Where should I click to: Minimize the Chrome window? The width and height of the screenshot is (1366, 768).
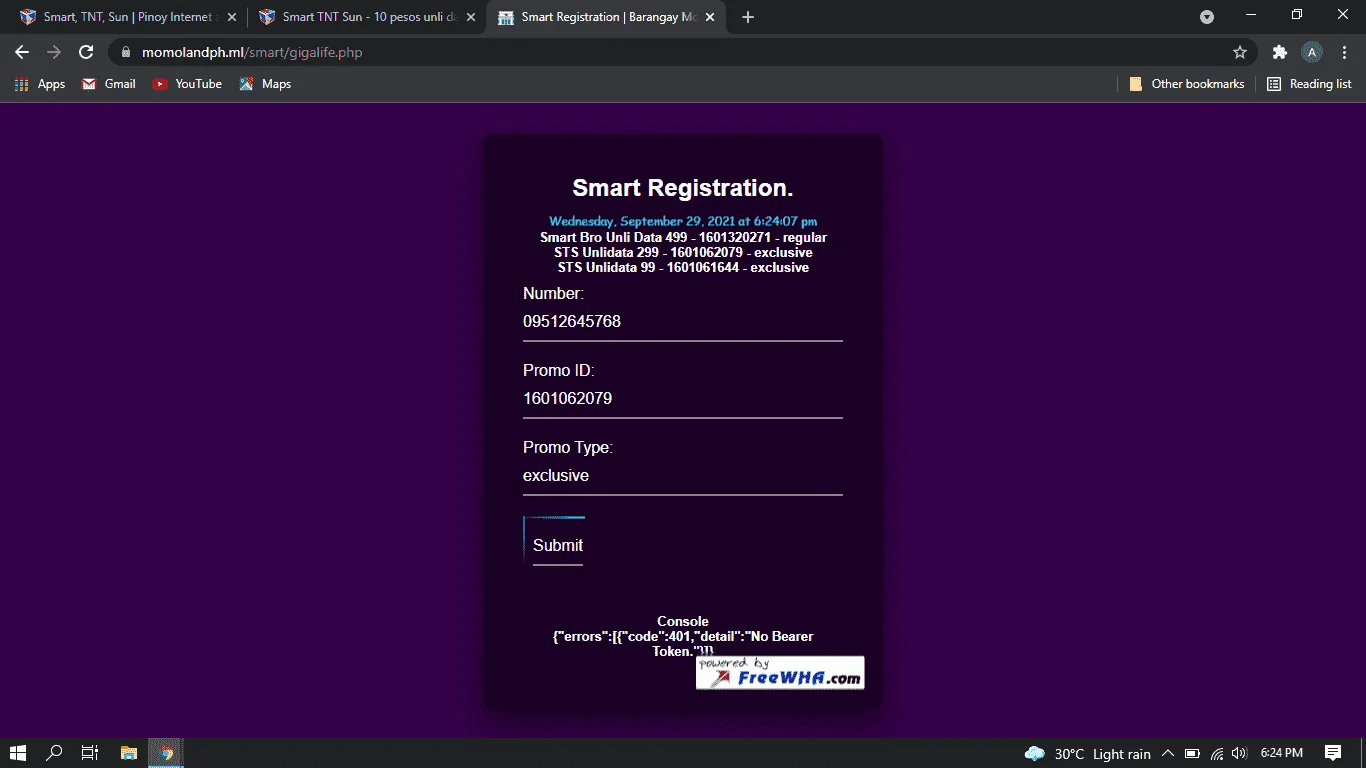[x=1251, y=15]
